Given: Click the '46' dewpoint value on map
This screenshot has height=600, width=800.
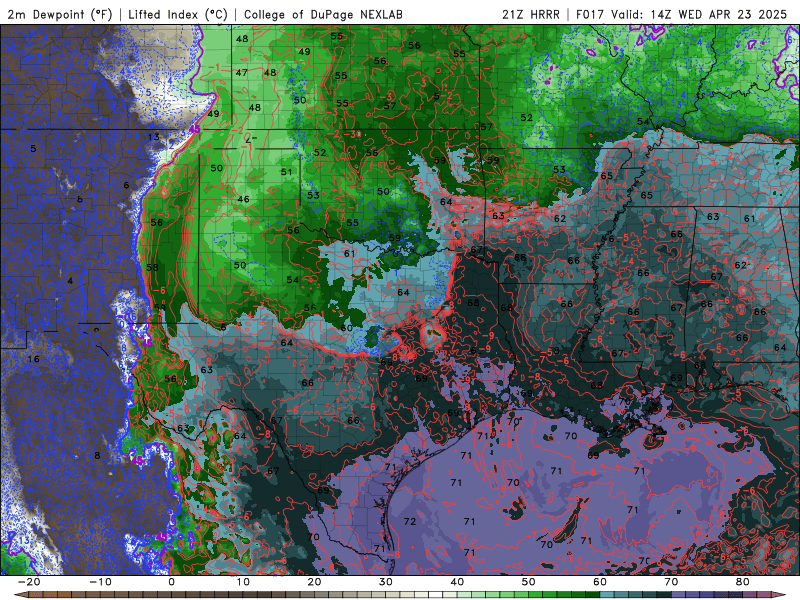Looking at the screenshot, I should pyautogui.click(x=243, y=199).
